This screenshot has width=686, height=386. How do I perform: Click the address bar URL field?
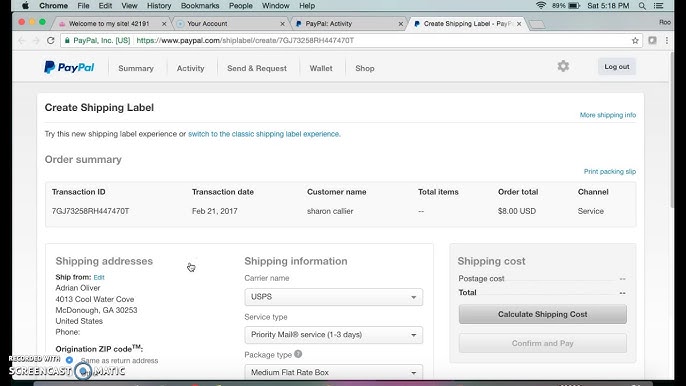[x=350, y=40]
